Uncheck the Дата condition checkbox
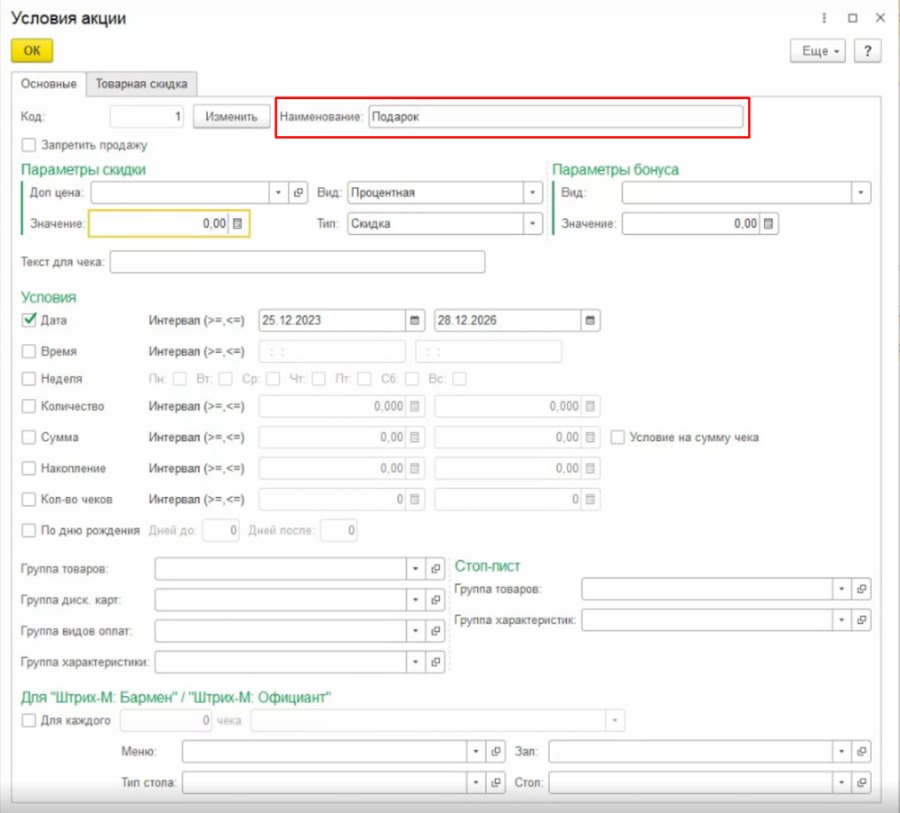The height and width of the screenshot is (813, 900). [29, 320]
